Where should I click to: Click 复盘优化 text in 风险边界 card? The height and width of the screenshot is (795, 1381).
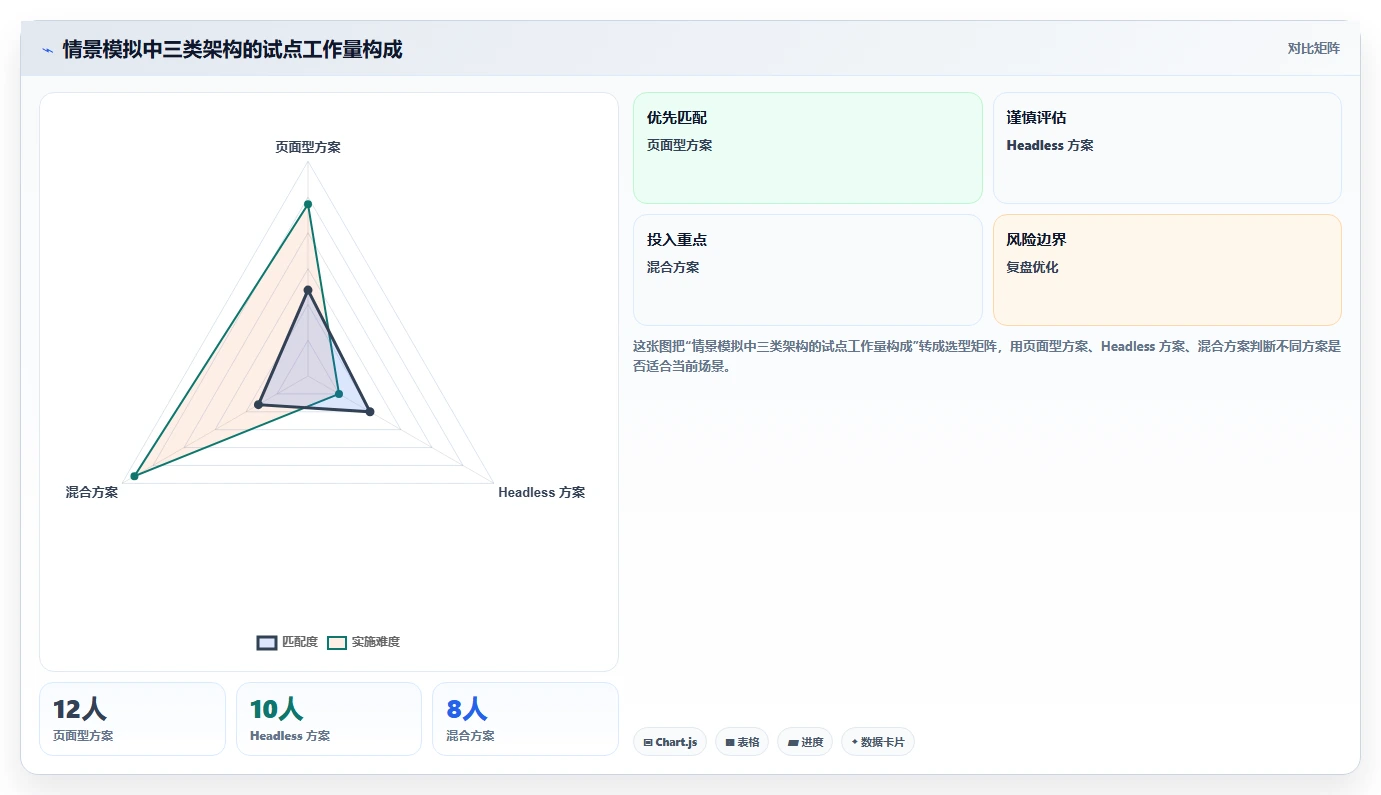click(x=1032, y=267)
